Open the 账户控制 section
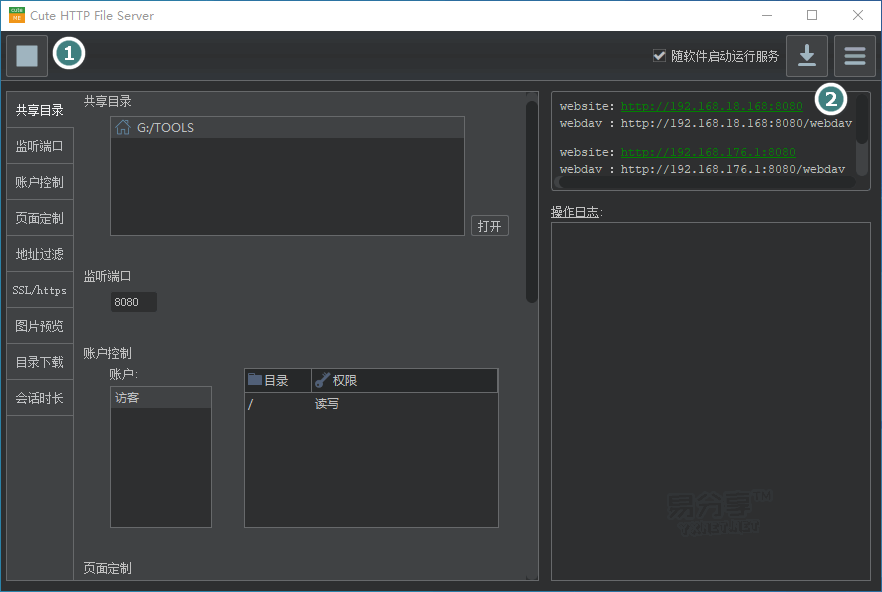Viewport: 882px width, 592px height. pos(39,181)
